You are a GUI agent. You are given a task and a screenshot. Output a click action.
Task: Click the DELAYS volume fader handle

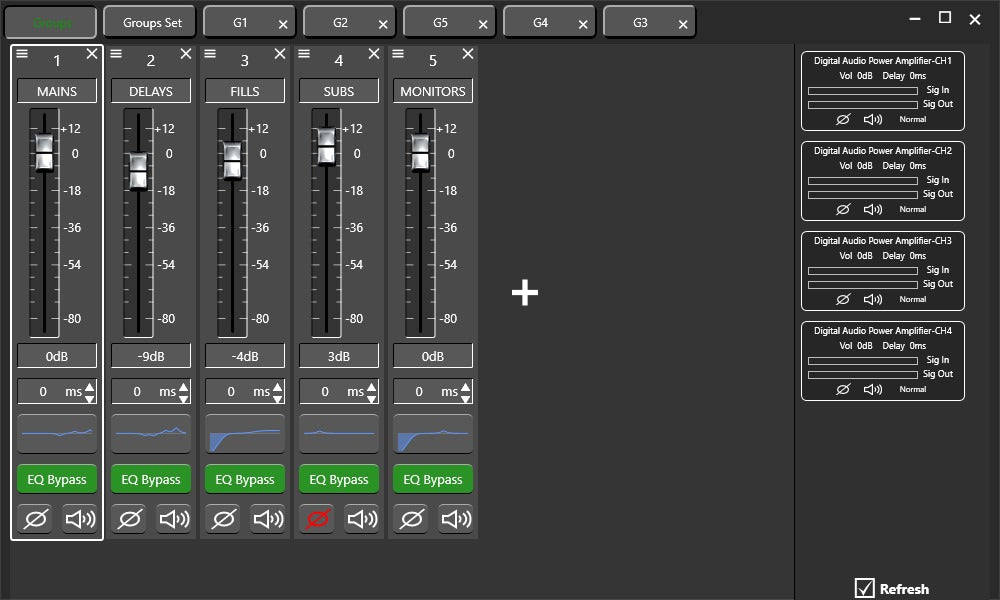click(x=138, y=170)
